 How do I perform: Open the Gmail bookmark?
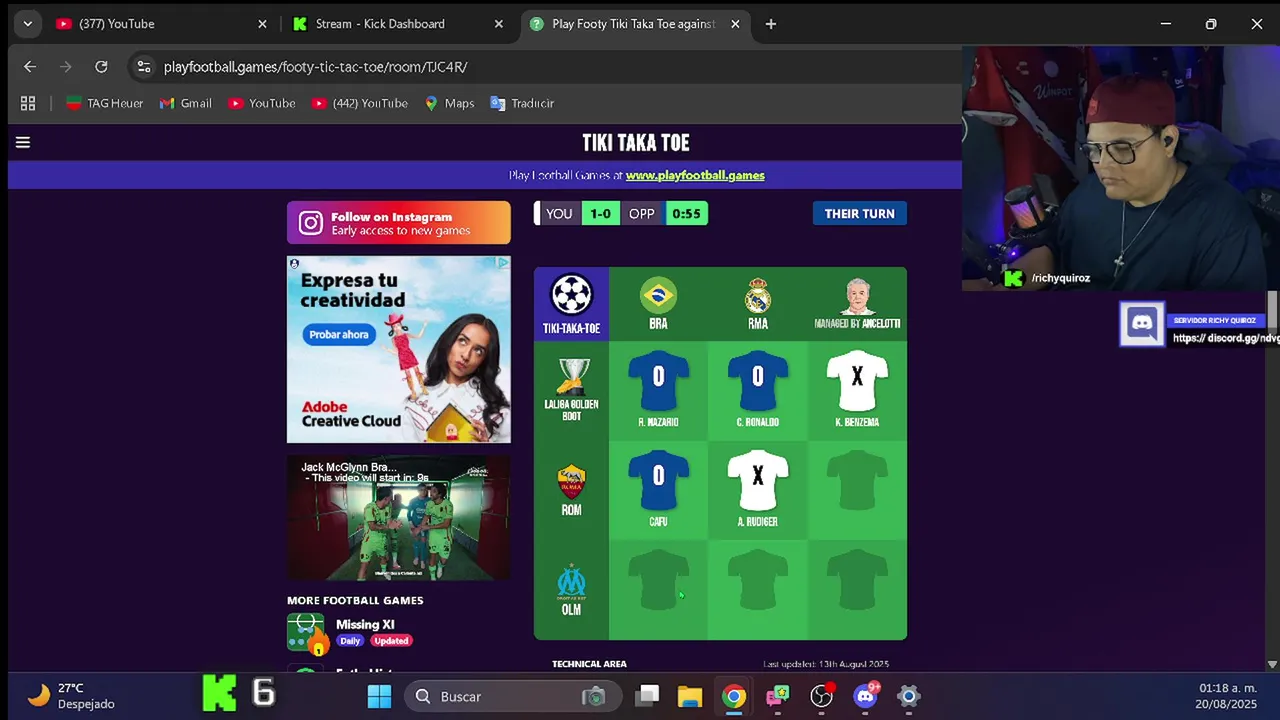186,103
